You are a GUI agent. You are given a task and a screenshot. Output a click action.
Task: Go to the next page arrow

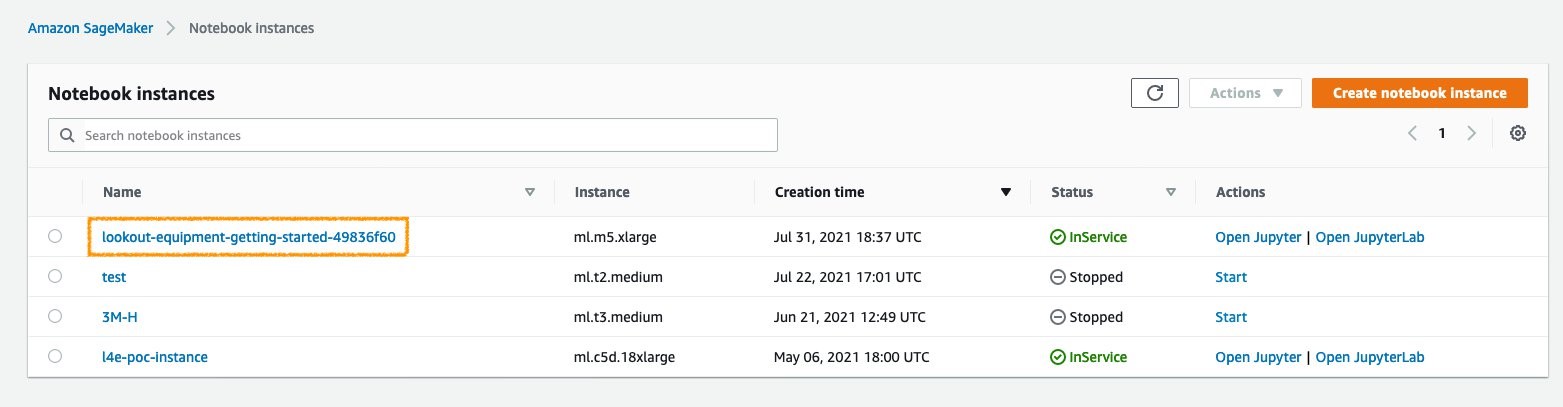pyautogui.click(x=1471, y=133)
